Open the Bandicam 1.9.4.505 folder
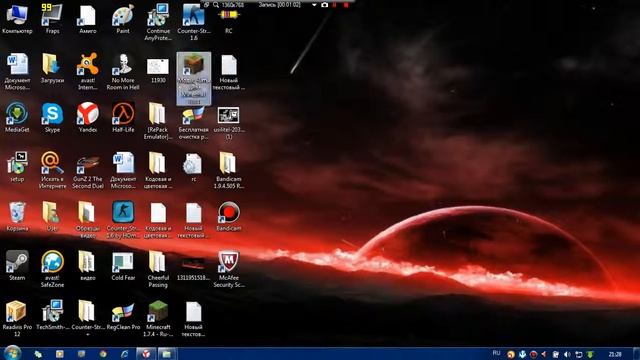The image size is (640, 360). (x=229, y=170)
